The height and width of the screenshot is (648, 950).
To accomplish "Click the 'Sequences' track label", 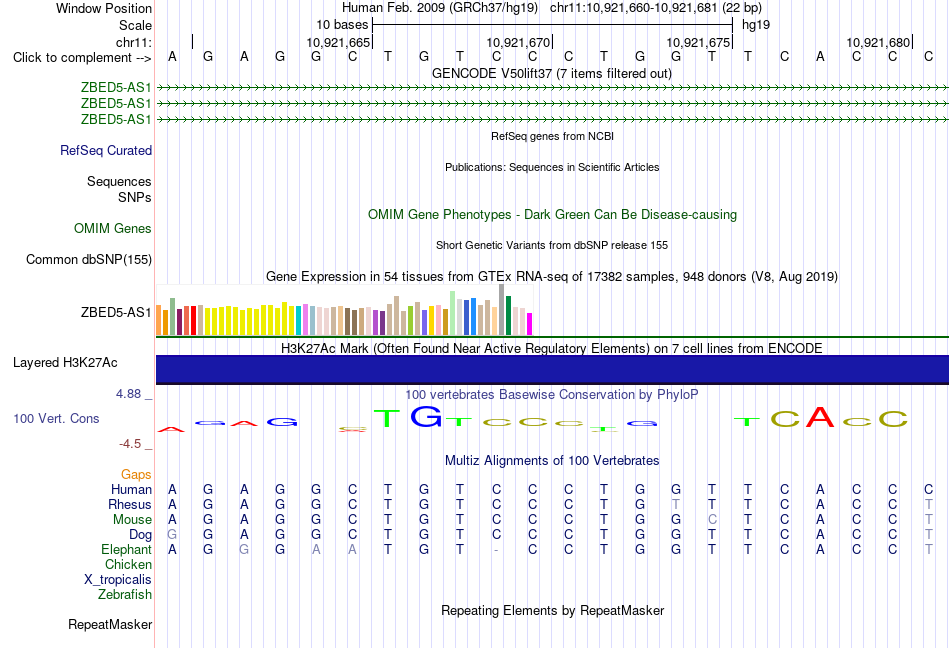I will [119, 181].
